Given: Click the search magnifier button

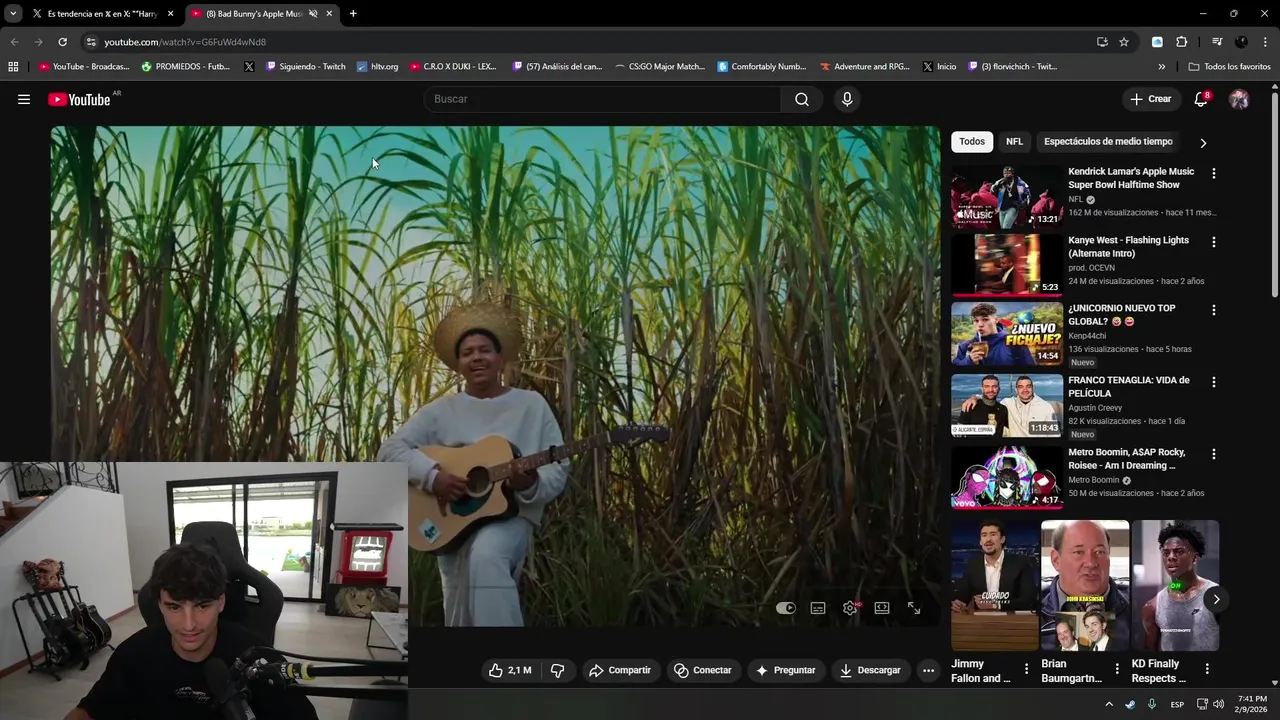Looking at the screenshot, I should tap(802, 99).
